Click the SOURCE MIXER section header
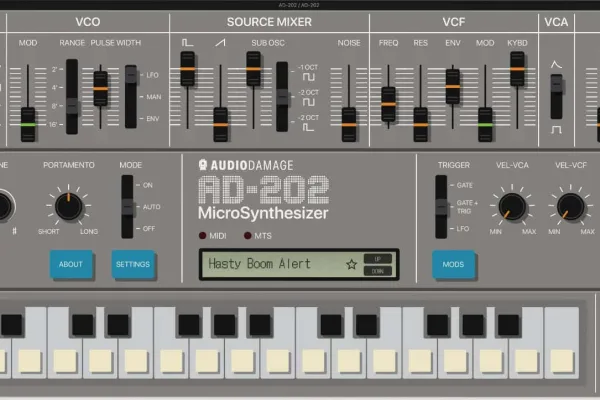The image size is (600, 400). pyautogui.click(x=269, y=22)
